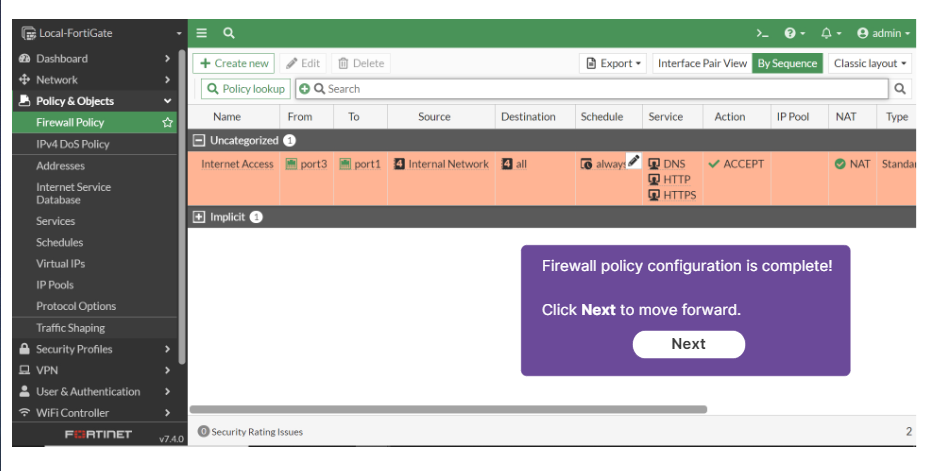
Task: Expand the Implicit policy group
Action: coord(199,217)
